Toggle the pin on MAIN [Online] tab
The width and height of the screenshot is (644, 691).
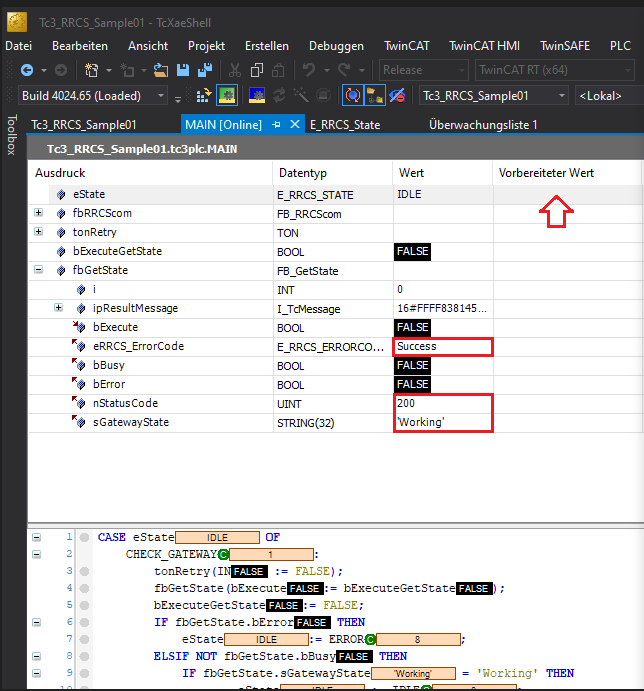[x=276, y=125]
